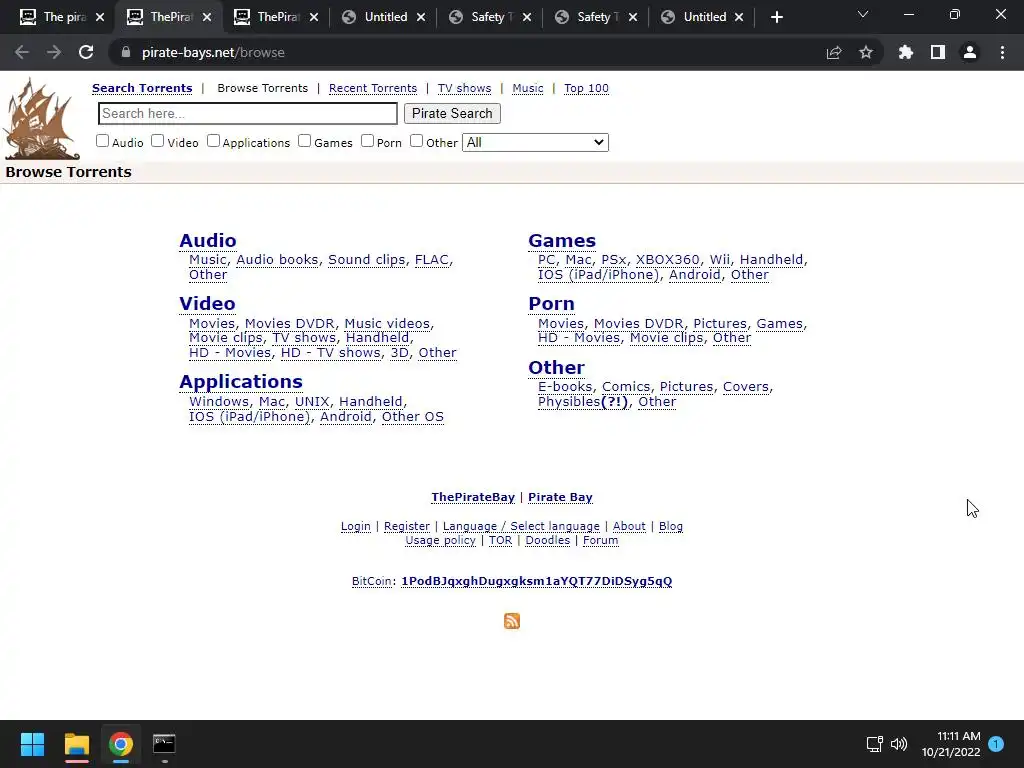Launch File Explorer from the taskbar
The width and height of the screenshot is (1024, 768).
tap(76, 744)
